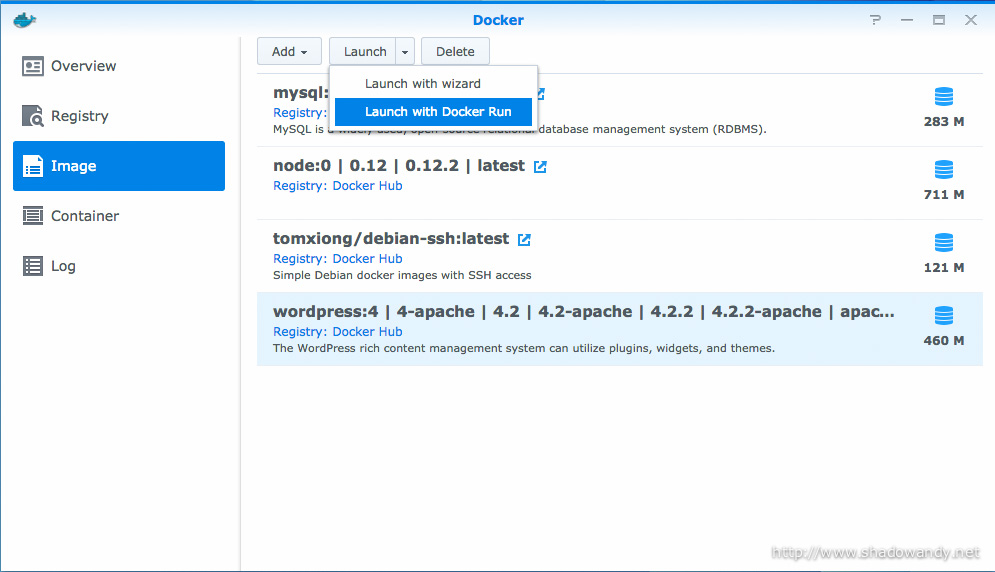Click the Launch button

(x=363, y=51)
